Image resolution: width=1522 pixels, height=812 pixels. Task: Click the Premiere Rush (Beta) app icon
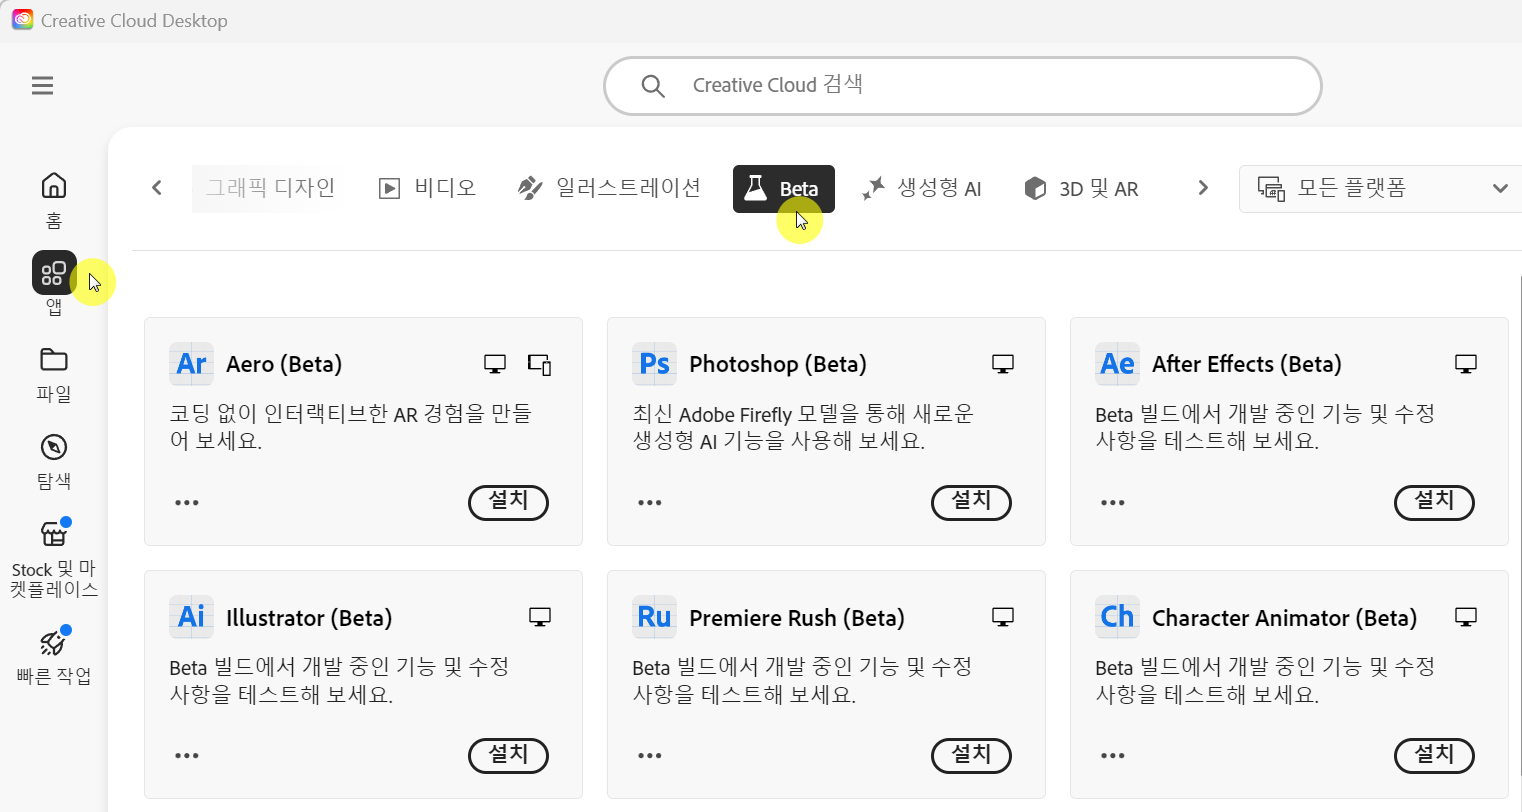point(654,617)
